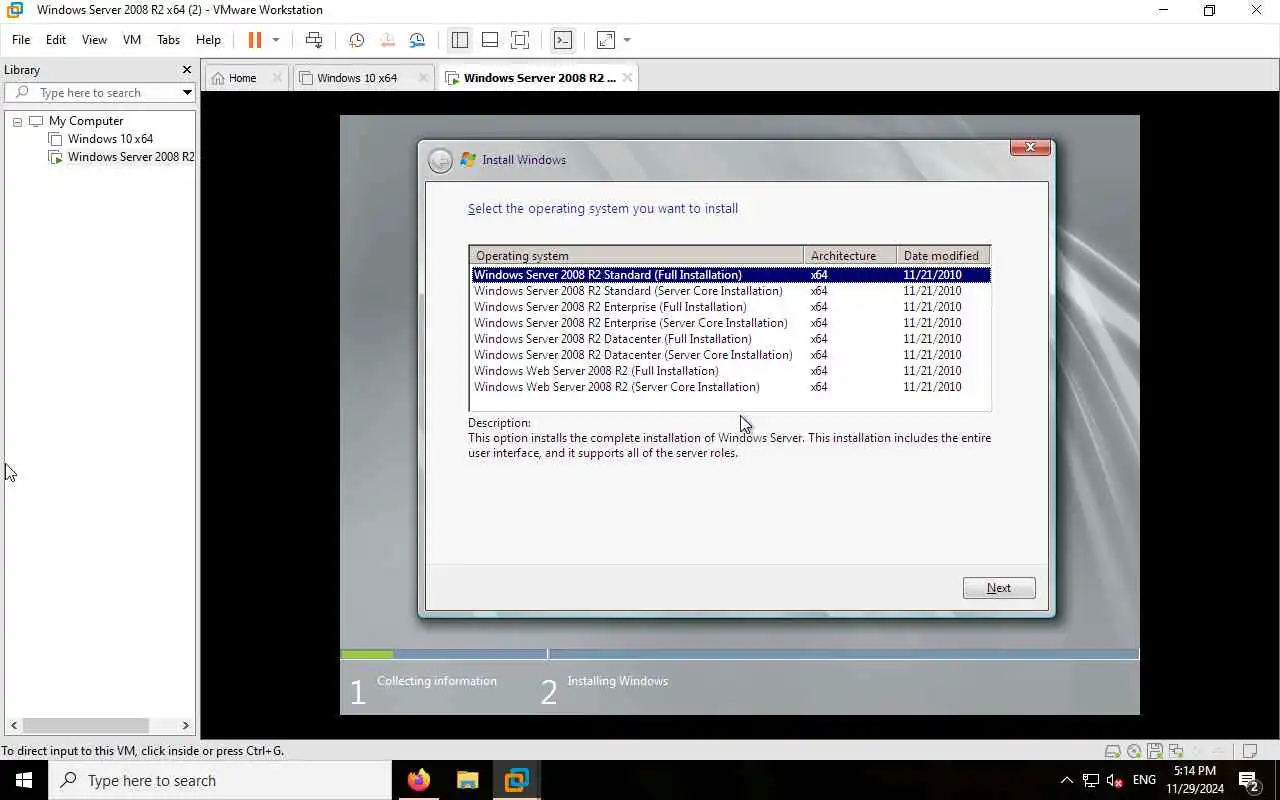
Task: Select Windows 10 x64 in the library tree
Action: 110,139
